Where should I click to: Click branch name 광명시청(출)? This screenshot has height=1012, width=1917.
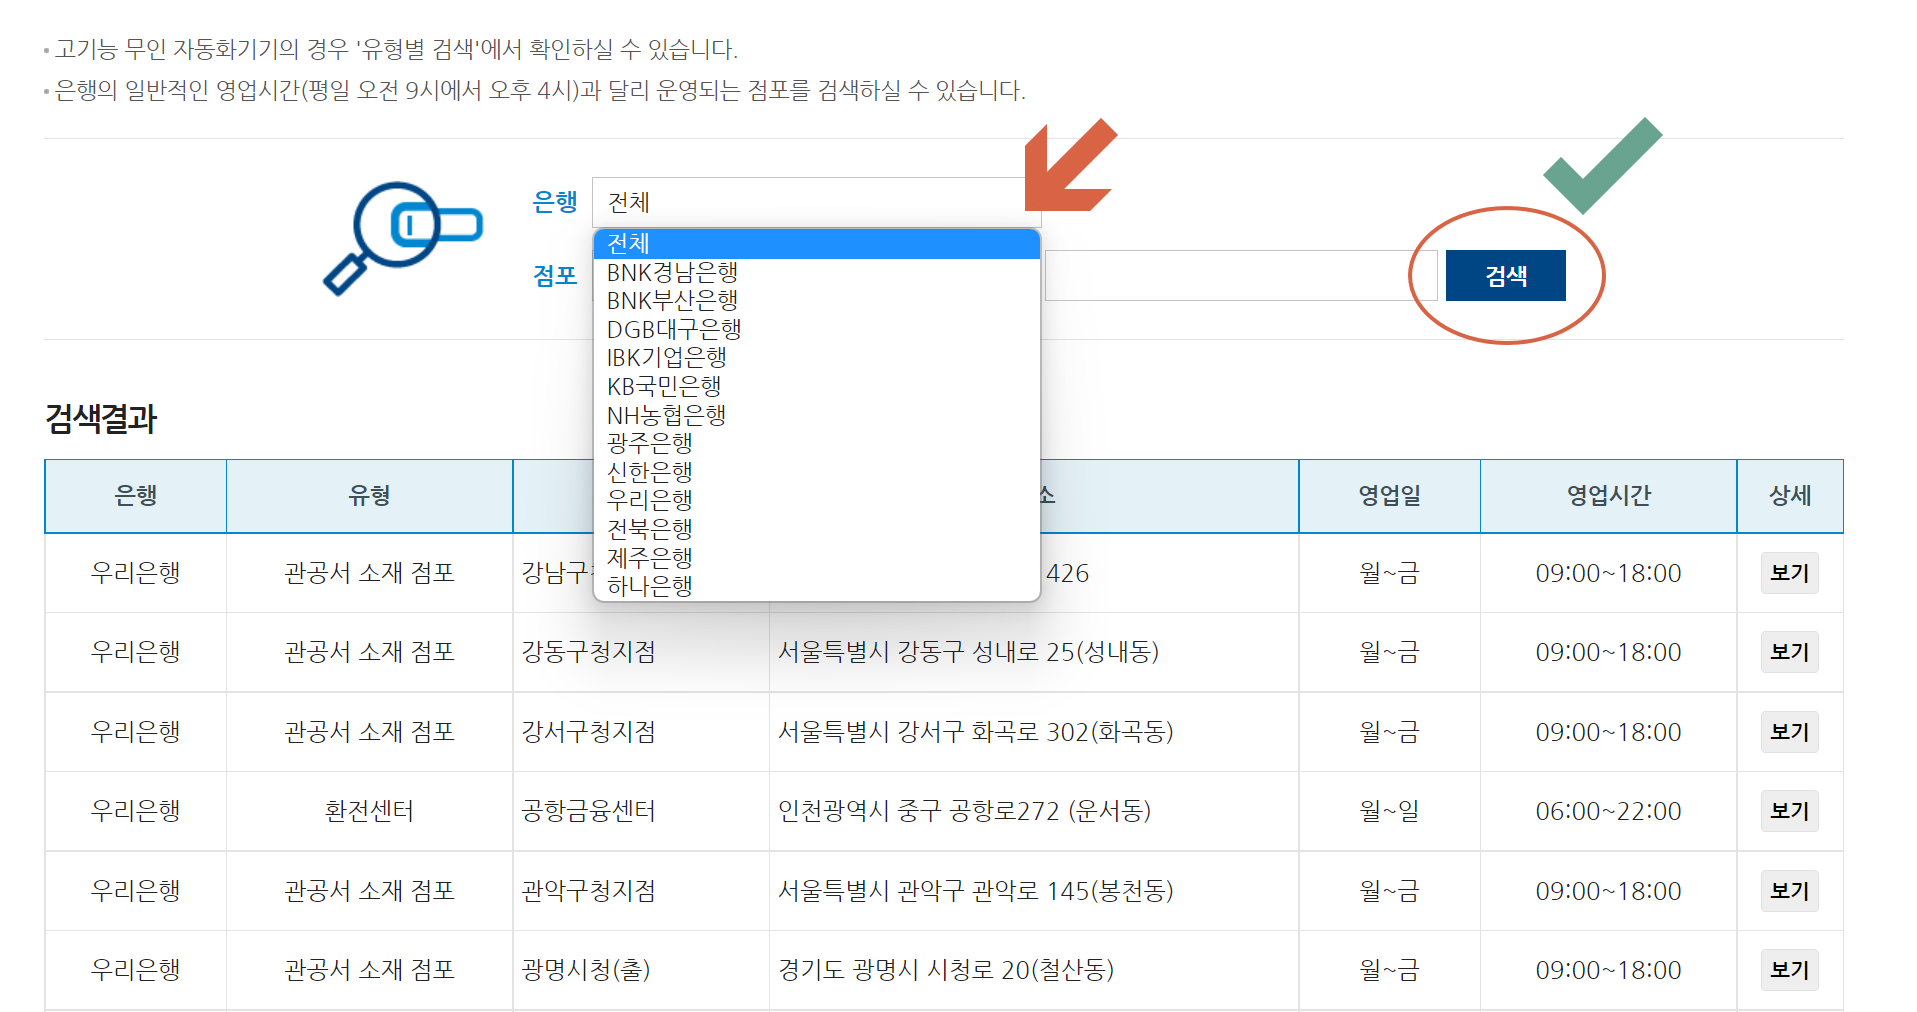586,970
